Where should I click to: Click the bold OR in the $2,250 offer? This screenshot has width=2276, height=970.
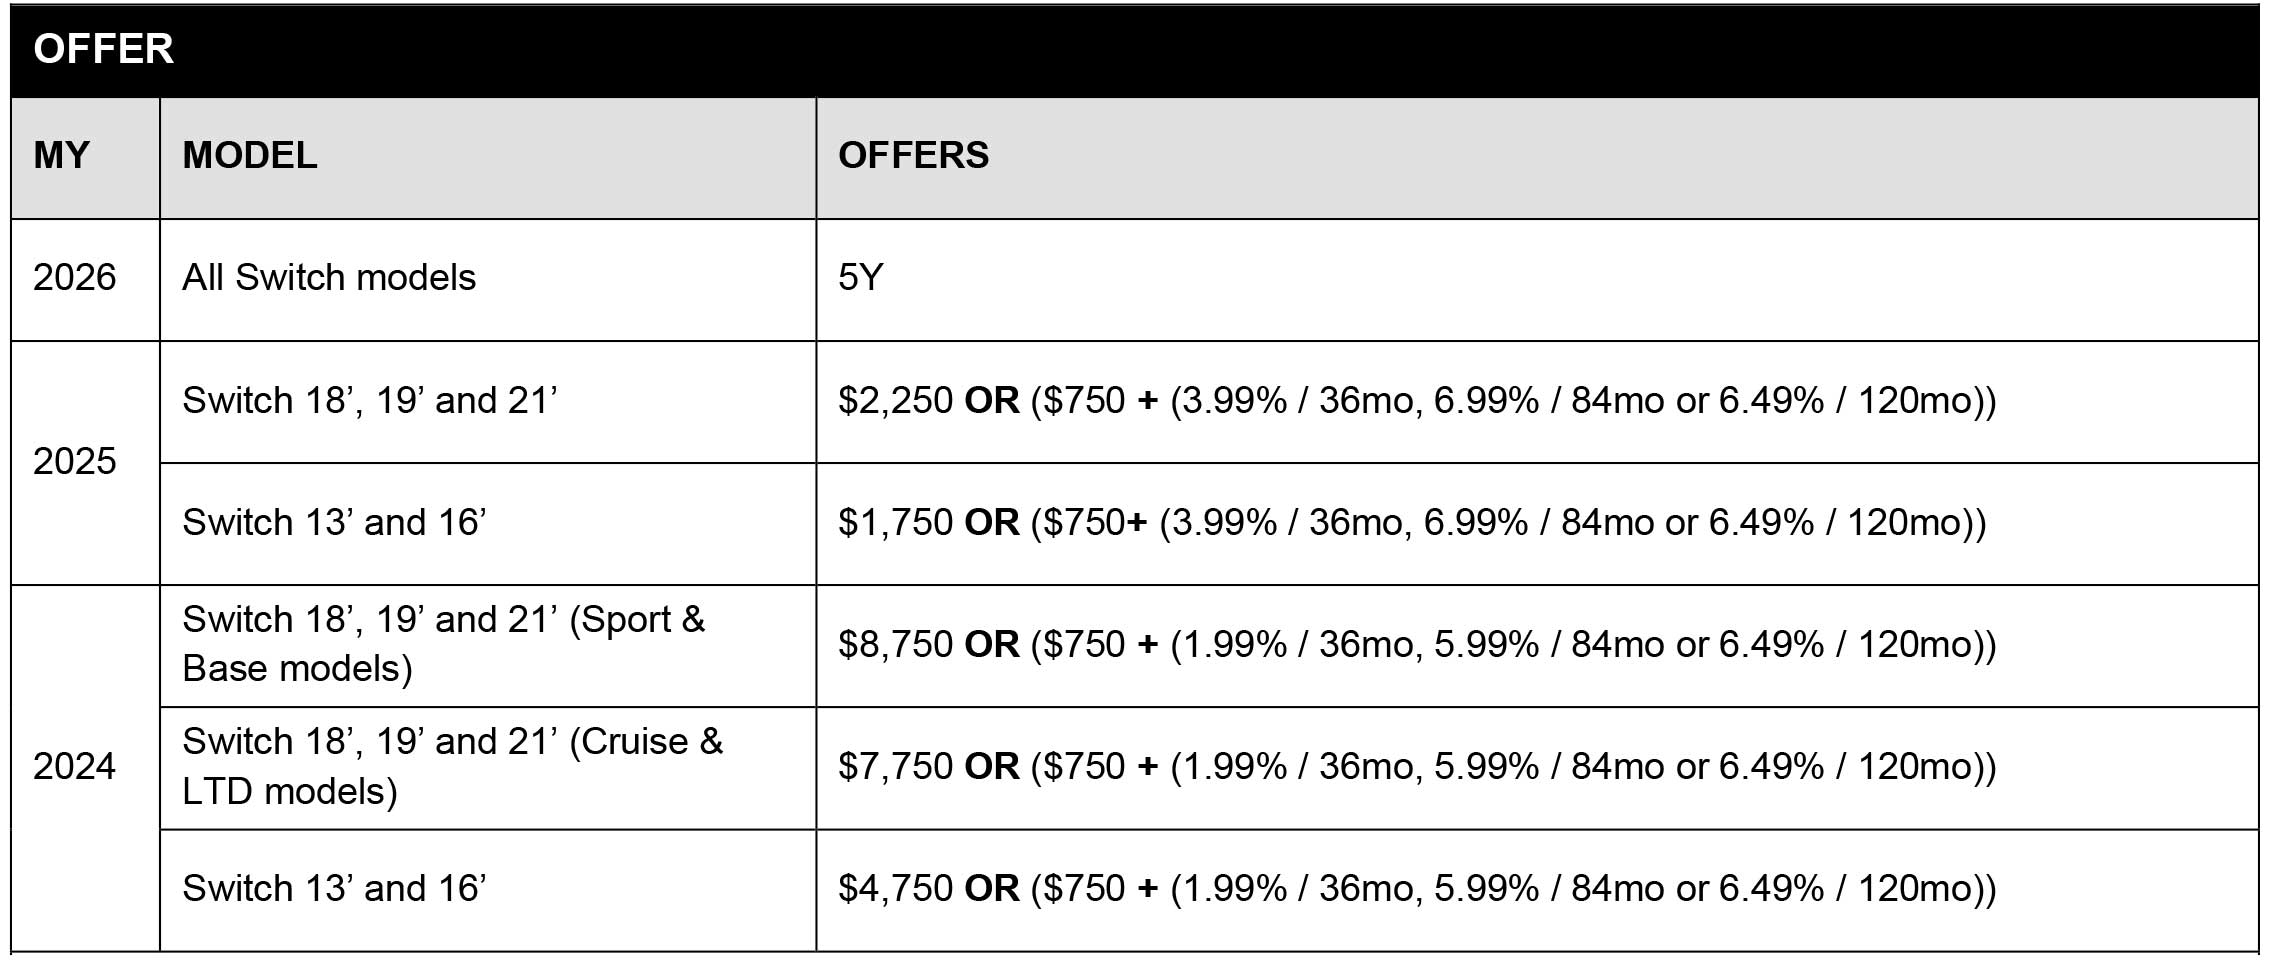tap(991, 401)
